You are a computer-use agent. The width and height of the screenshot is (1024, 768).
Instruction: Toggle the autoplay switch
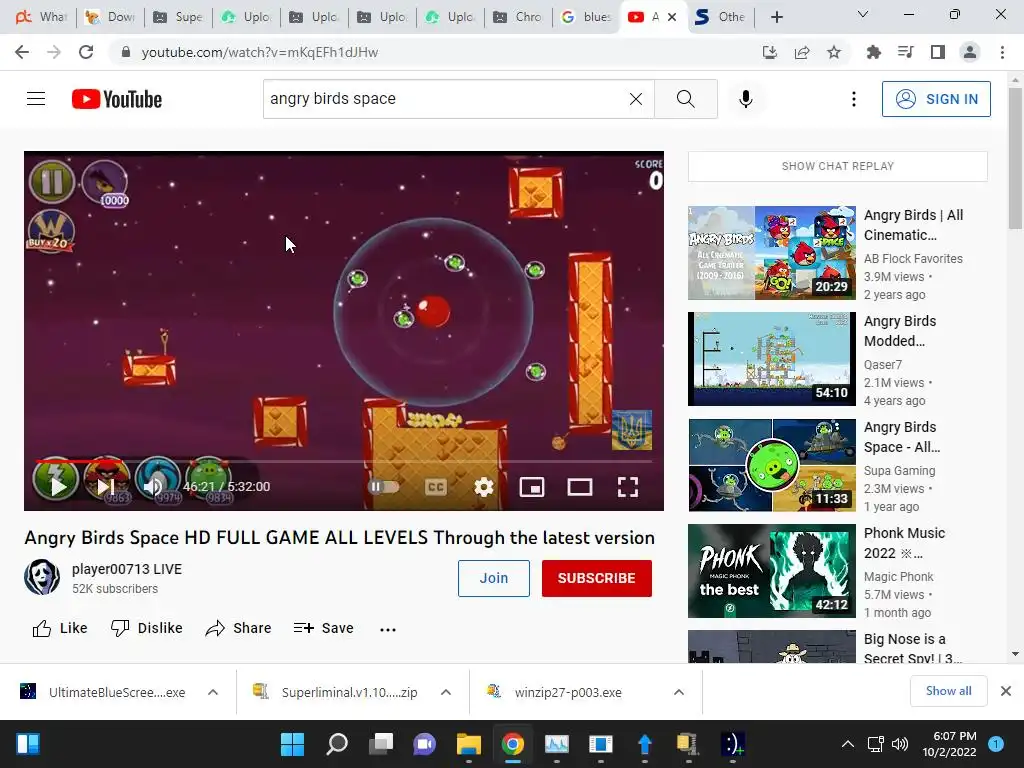(x=383, y=487)
